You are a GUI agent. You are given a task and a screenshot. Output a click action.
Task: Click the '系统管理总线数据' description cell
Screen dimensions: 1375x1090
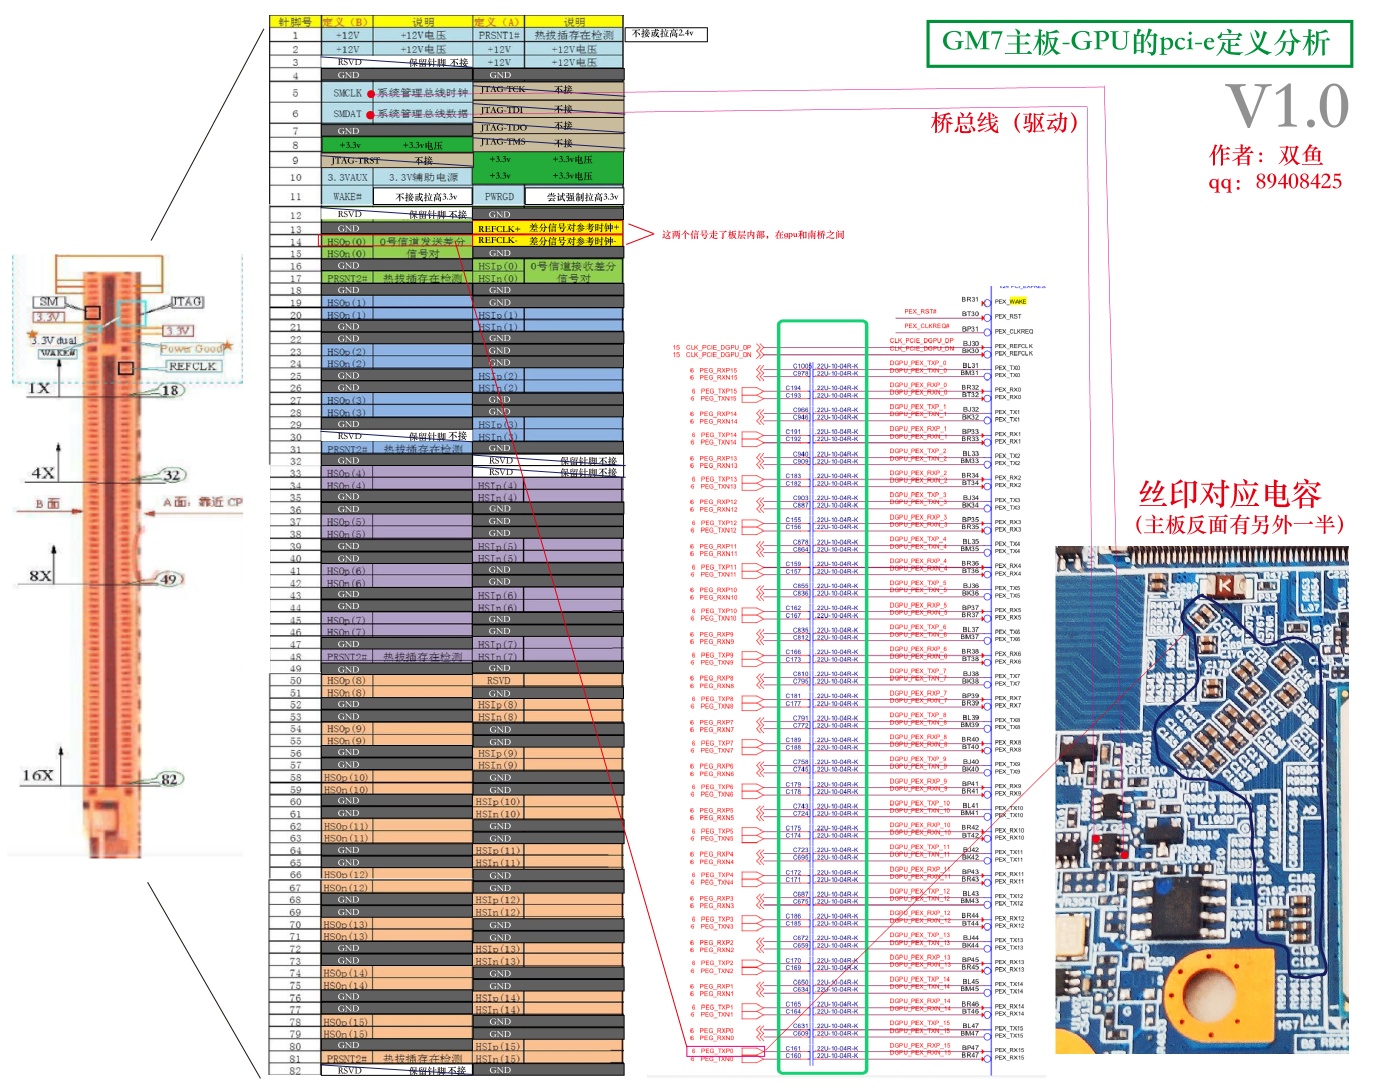coord(422,114)
